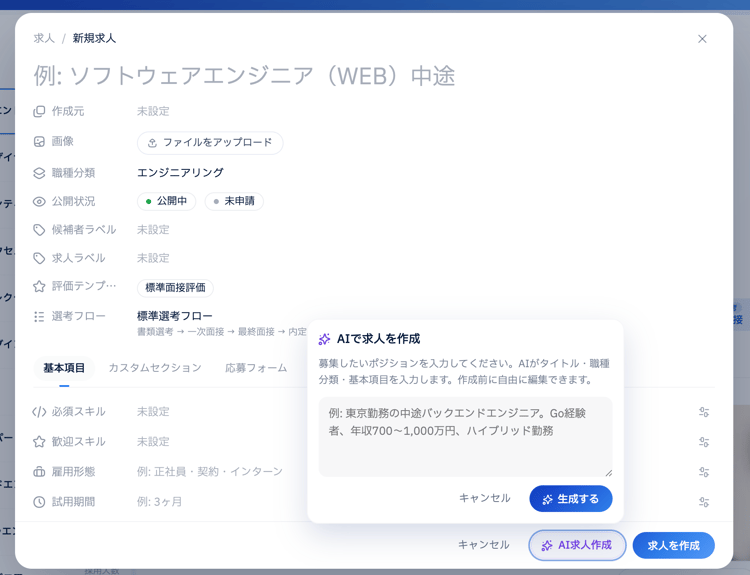Image resolution: width=750 pixels, height=575 pixels.
Task: Close the new job posting dialog
Action: tap(702, 39)
